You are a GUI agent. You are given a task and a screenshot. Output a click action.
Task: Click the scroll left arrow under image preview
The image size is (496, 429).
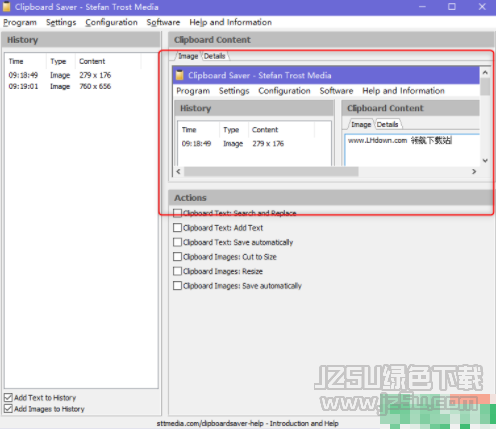point(178,172)
